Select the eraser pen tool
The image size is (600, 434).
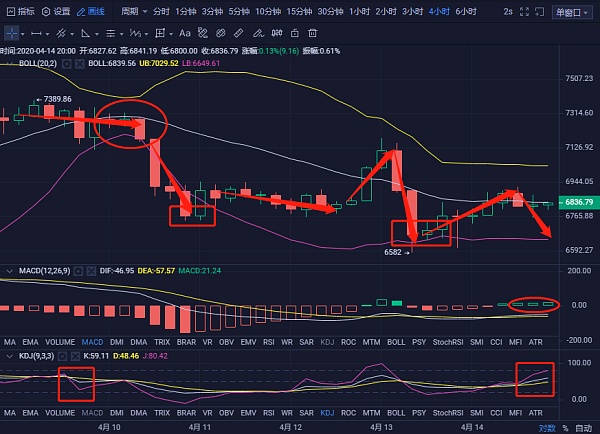[x=258, y=34]
